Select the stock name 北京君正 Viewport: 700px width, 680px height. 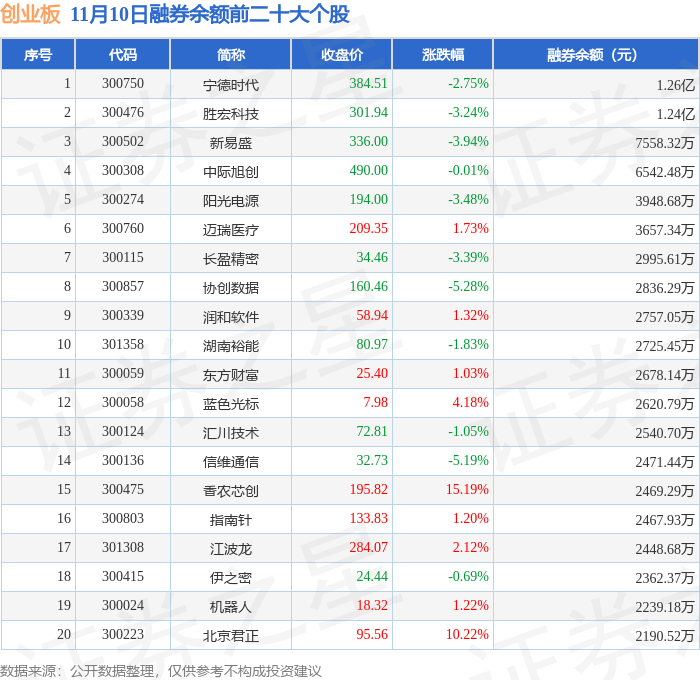[231, 636]
